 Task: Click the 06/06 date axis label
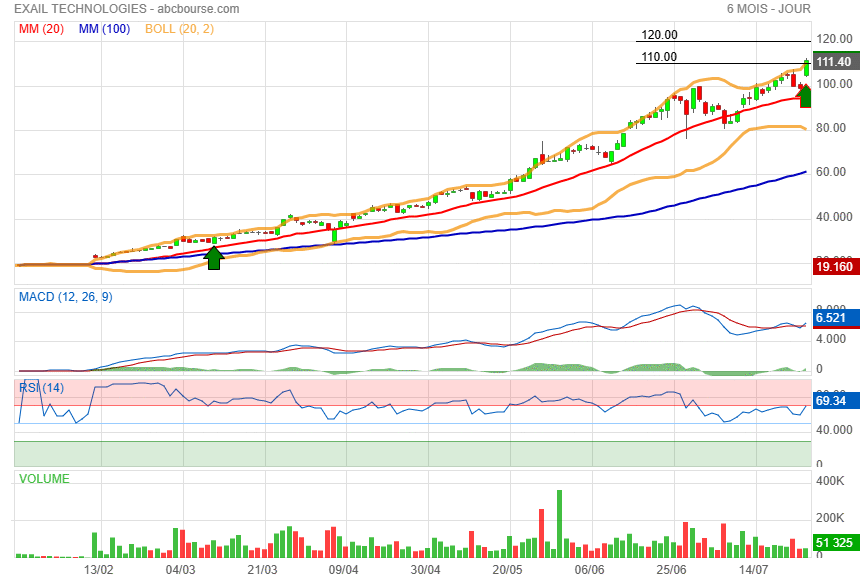click(590, 569)
